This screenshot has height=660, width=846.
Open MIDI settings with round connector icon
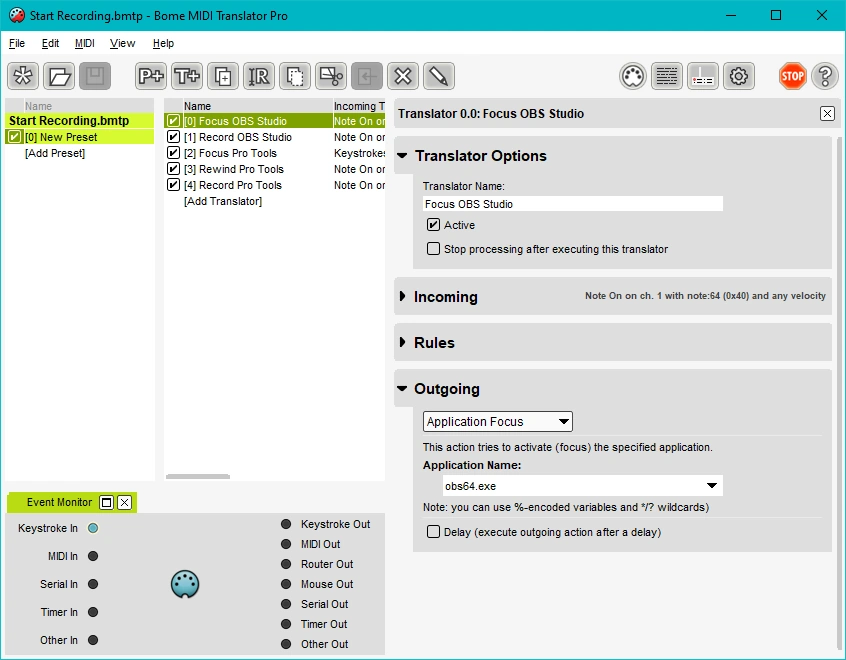631,76
